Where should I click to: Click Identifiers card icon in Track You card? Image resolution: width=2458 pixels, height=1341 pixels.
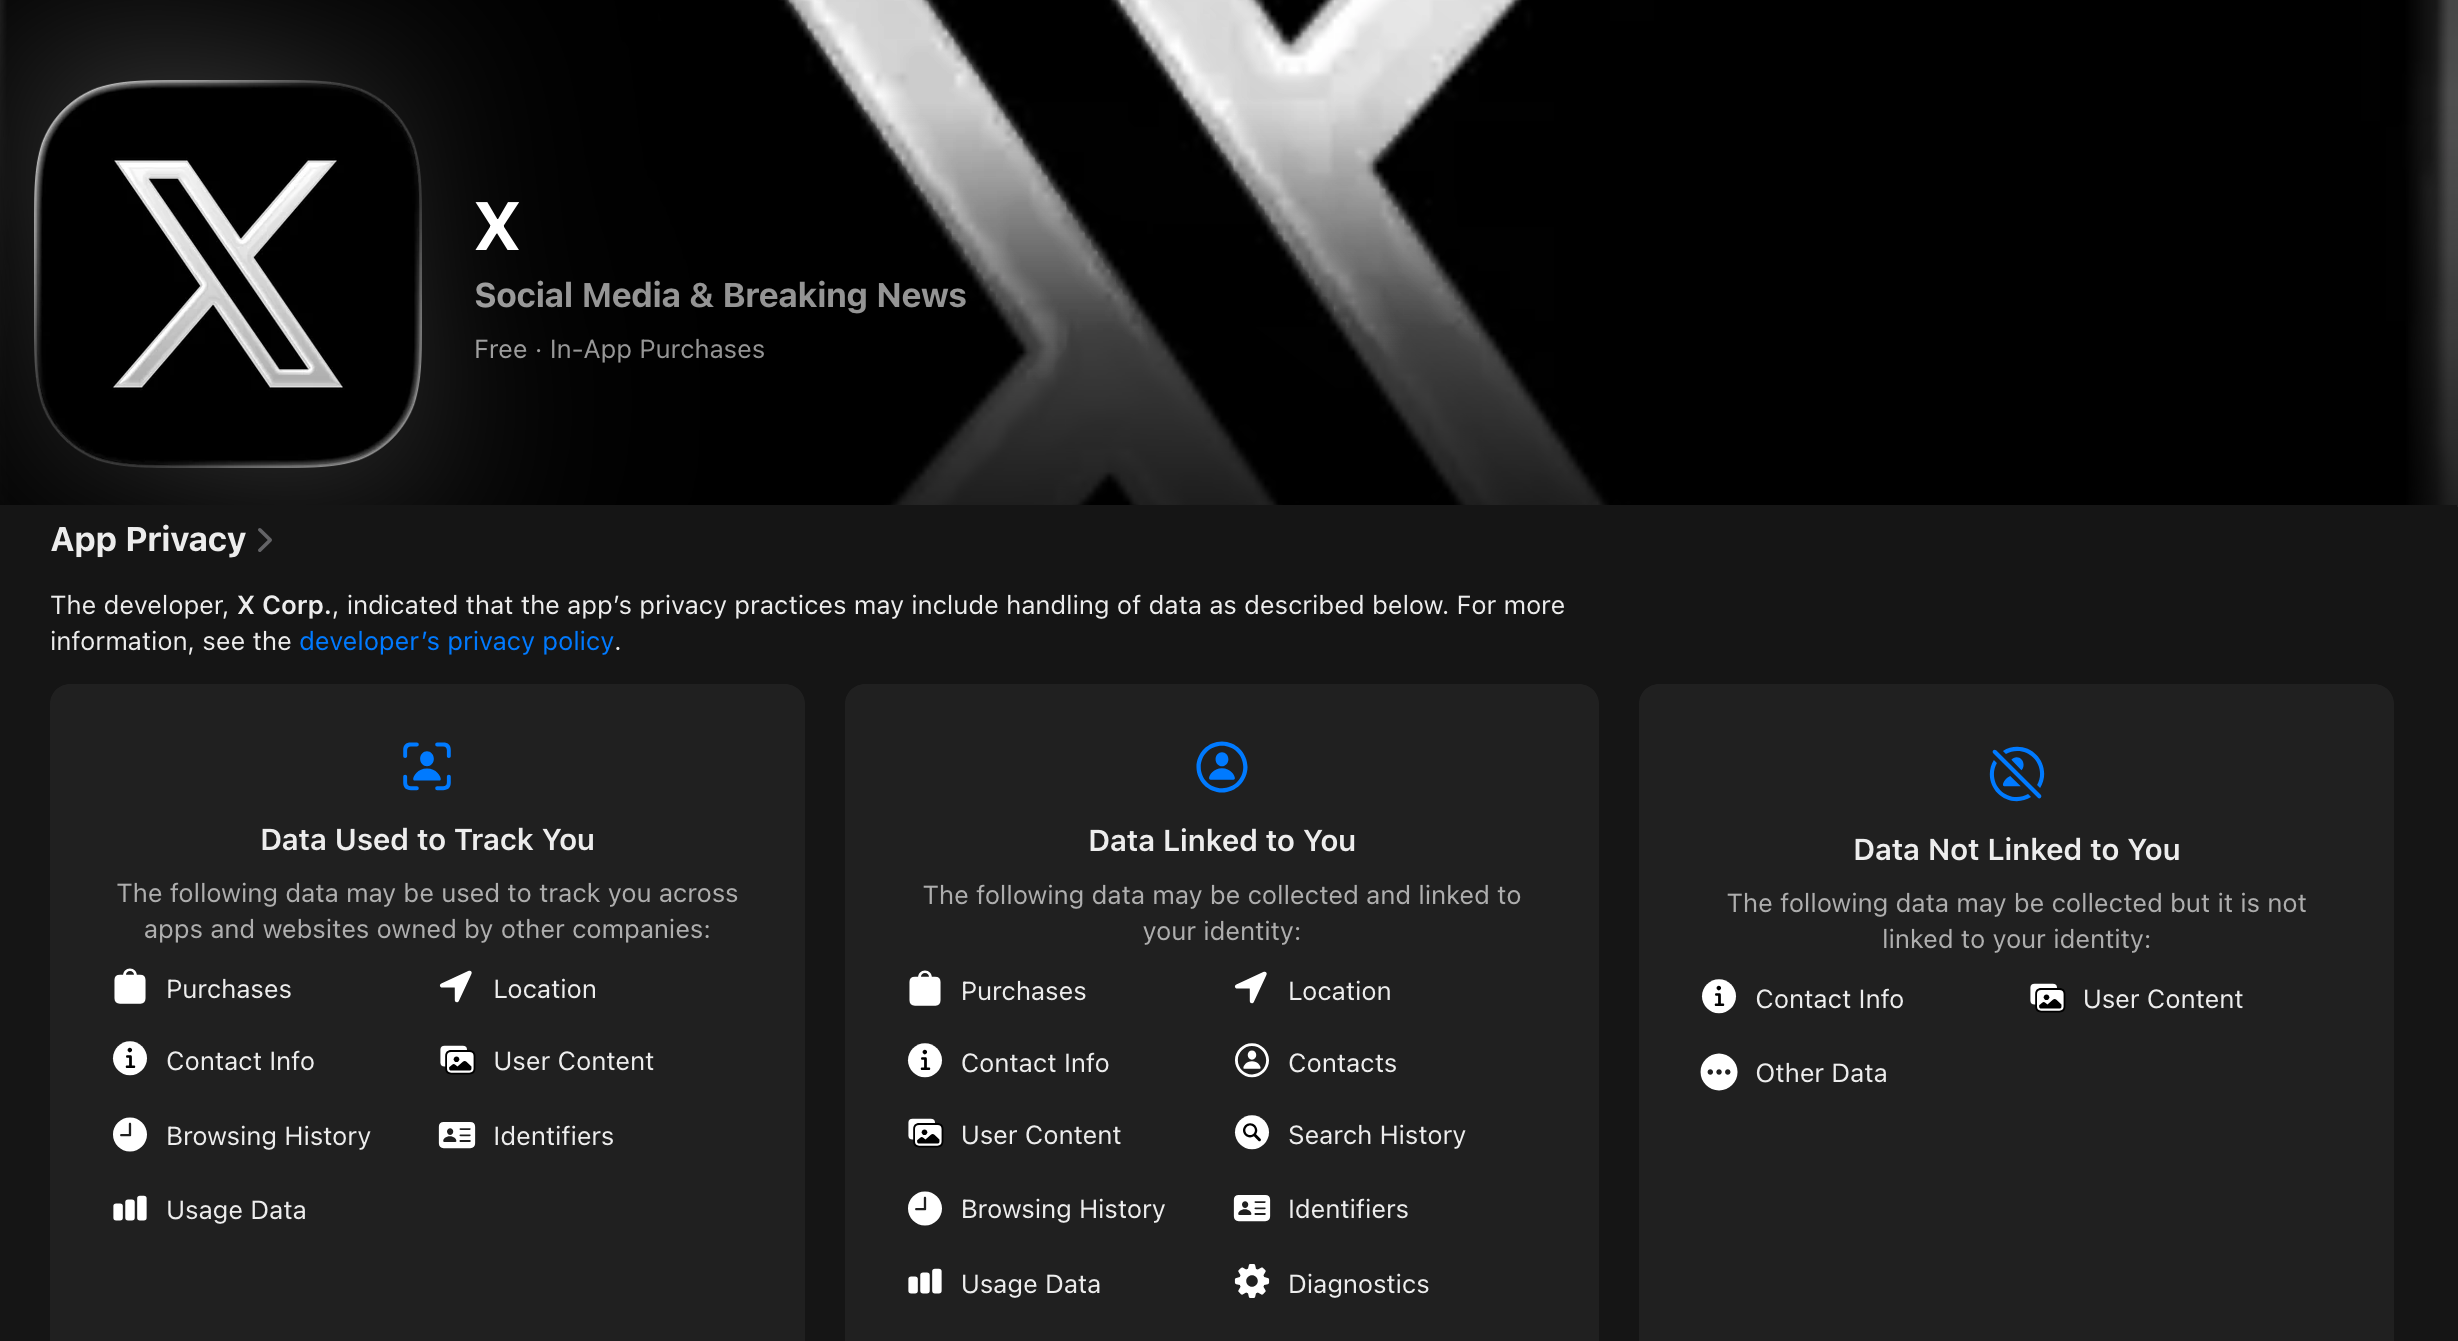coord(457,1135)
